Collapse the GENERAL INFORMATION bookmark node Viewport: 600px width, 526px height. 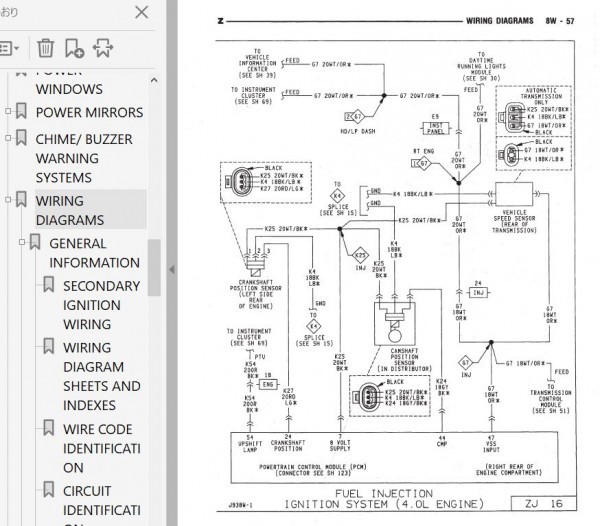click(22, 242)
